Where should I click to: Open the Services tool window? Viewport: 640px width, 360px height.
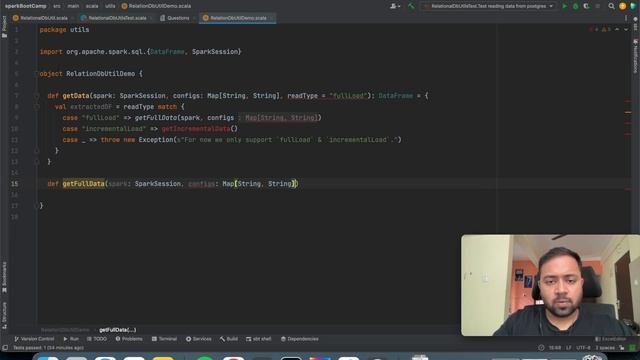point(198,339)
